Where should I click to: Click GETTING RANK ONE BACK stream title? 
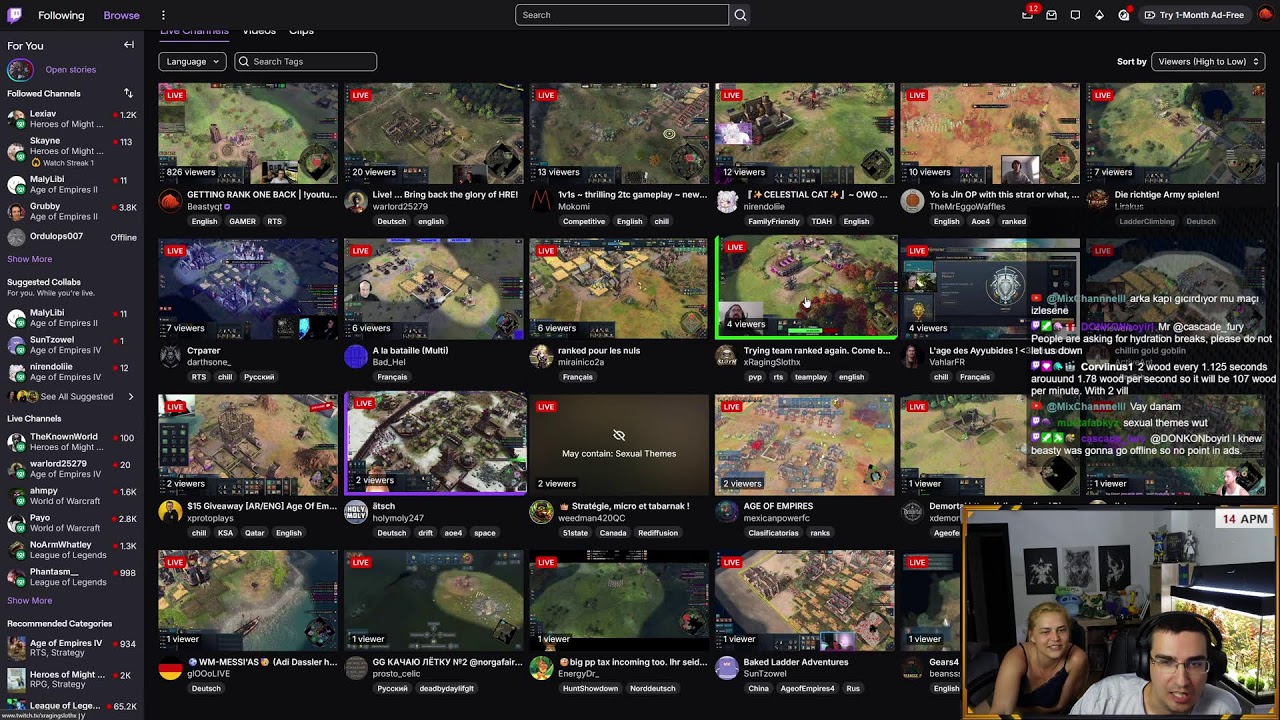point(263,195)
